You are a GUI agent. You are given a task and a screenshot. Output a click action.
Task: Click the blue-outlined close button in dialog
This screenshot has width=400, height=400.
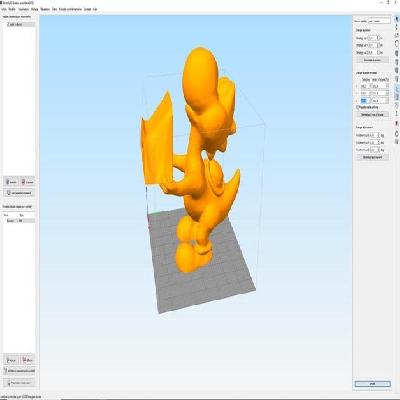click(x=373, y=384)
